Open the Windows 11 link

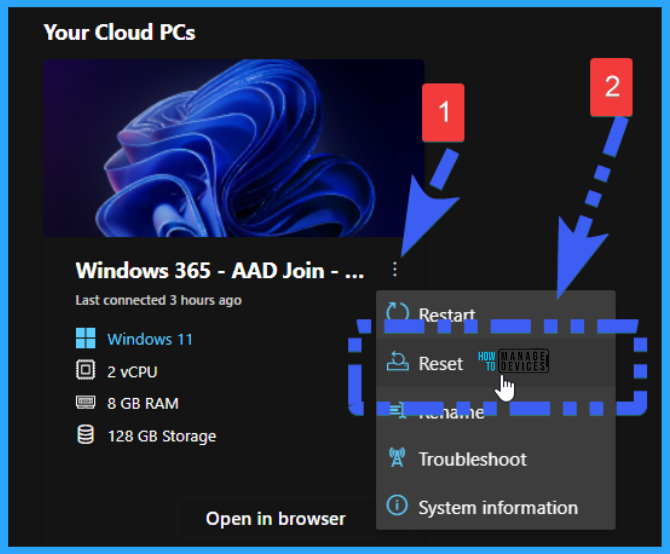click(150, 339)
